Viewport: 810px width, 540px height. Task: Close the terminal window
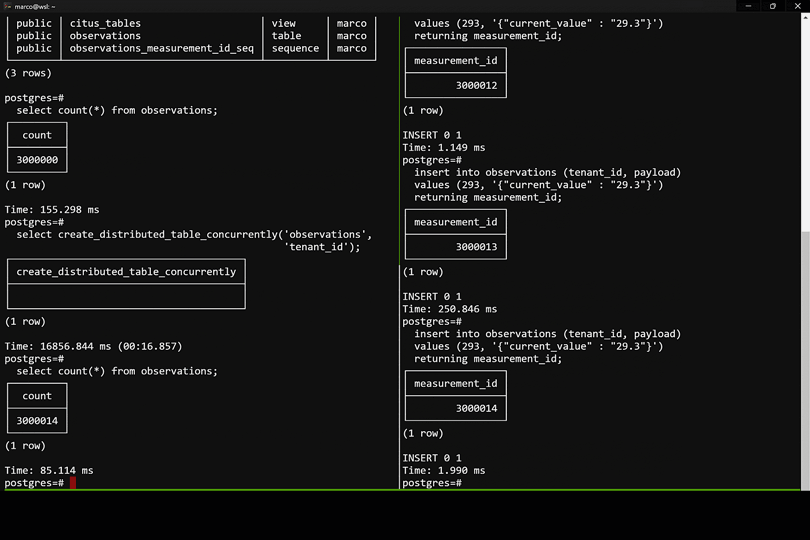coord(797,6)
